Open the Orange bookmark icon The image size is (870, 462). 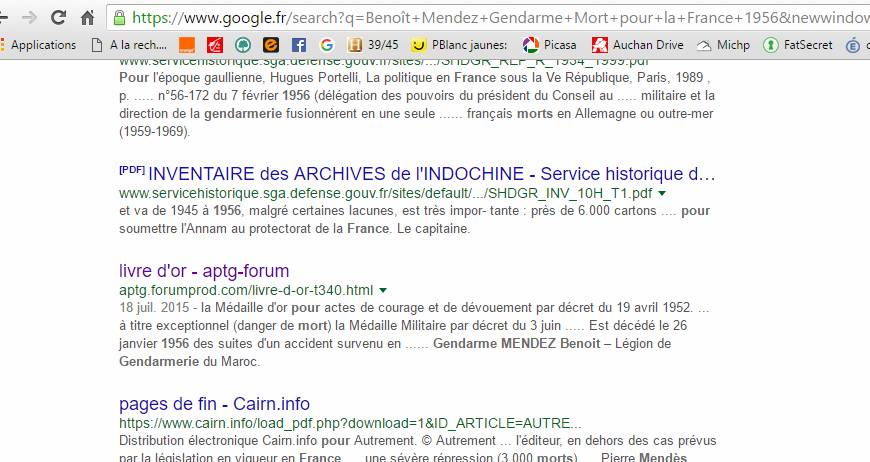point(187,45)
